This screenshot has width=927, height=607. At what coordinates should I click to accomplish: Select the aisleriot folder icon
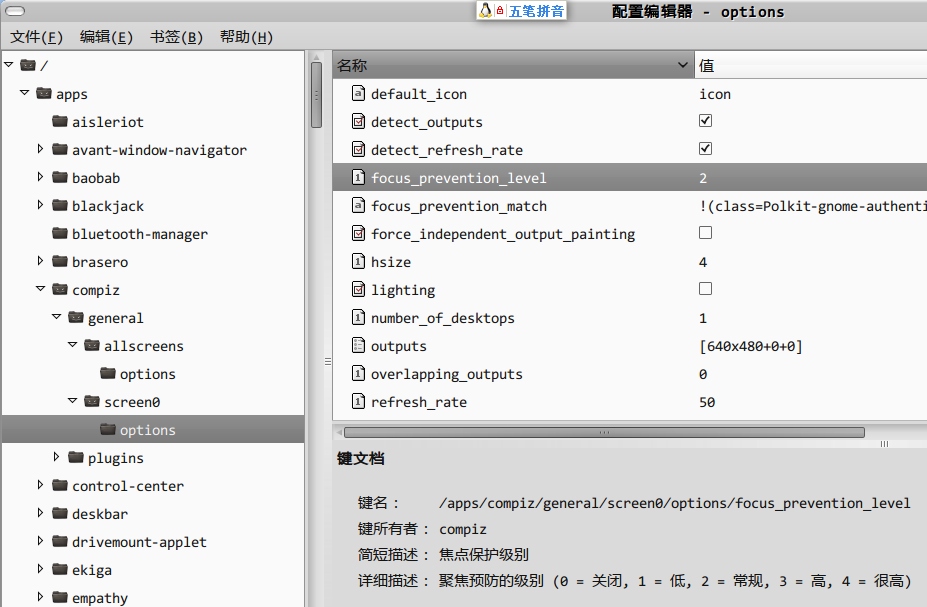(x=60, y=121)
